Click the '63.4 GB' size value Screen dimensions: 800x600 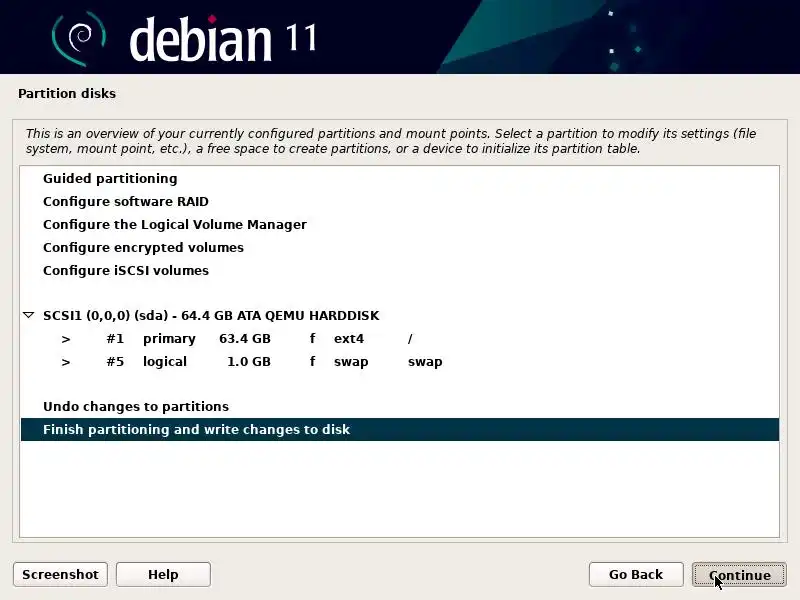pyautogui.click(x=245, y=339)
